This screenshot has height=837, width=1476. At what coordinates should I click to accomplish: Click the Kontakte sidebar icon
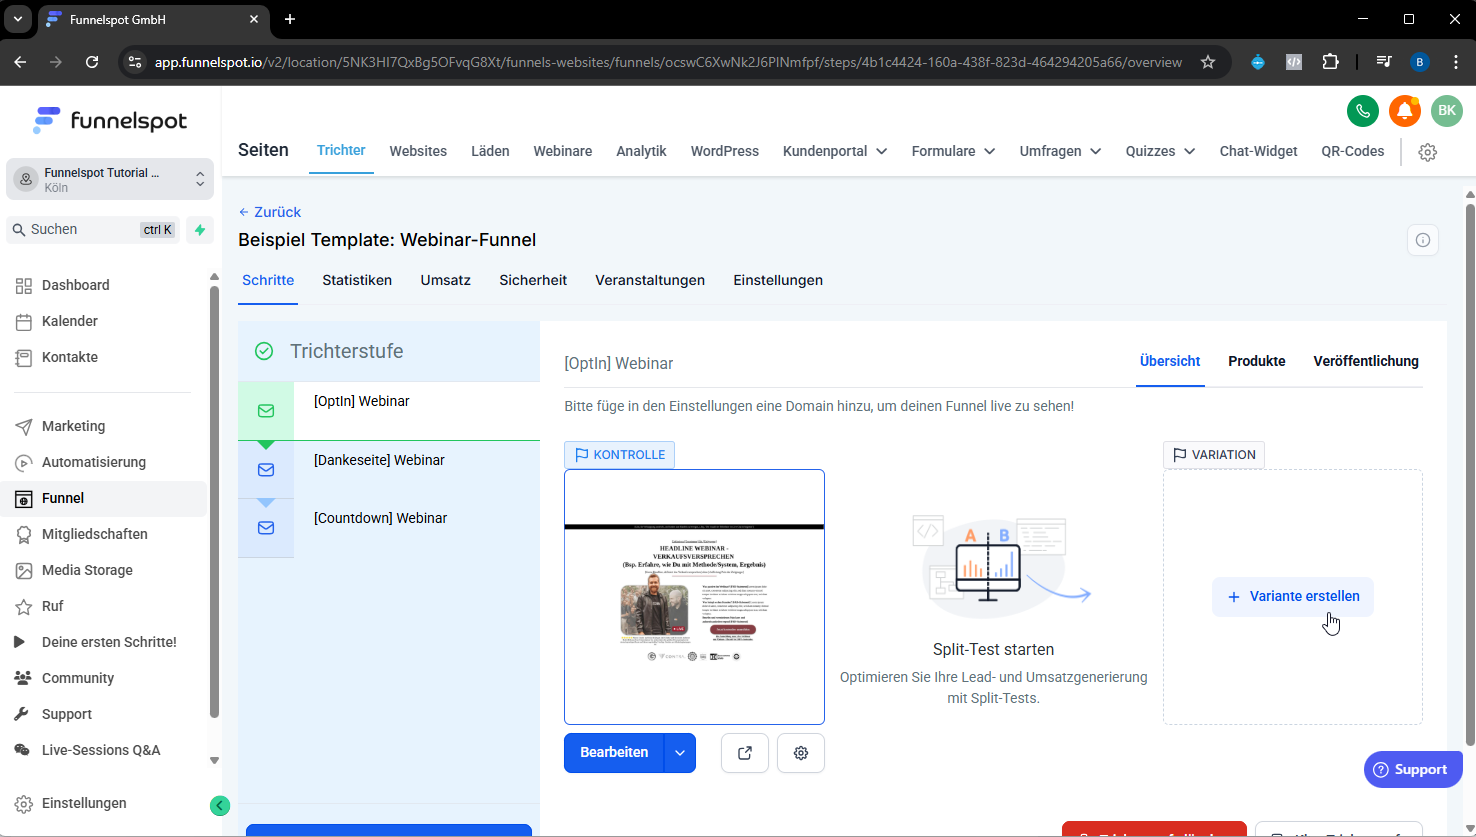coord(24,357)
